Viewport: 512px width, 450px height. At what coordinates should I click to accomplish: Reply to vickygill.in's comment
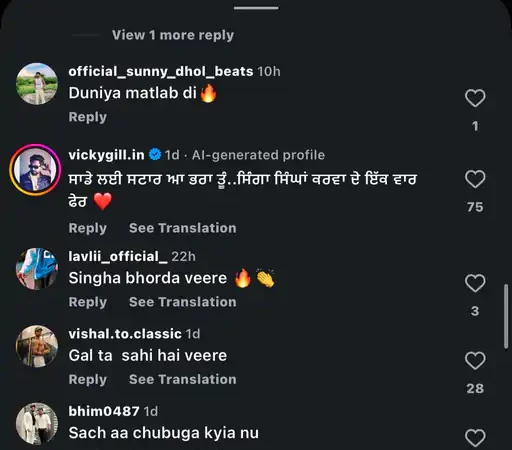(88, 228)
